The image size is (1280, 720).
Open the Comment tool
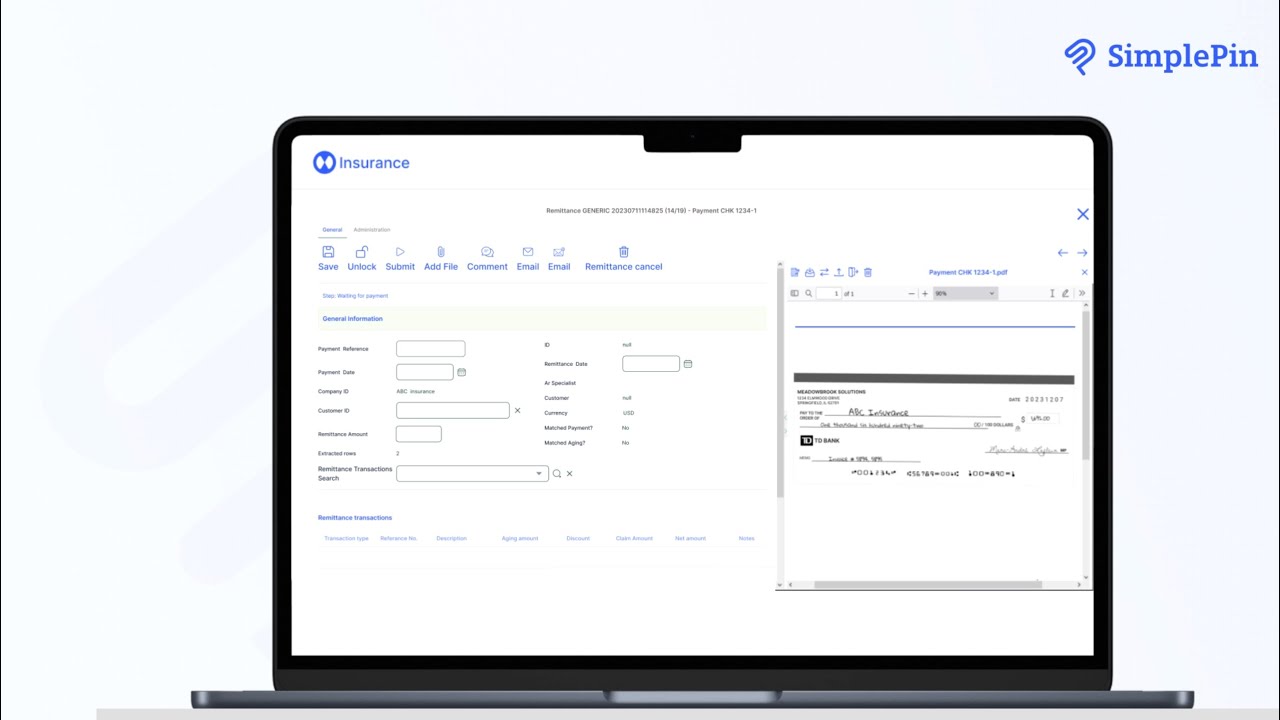tap(487, 252)
